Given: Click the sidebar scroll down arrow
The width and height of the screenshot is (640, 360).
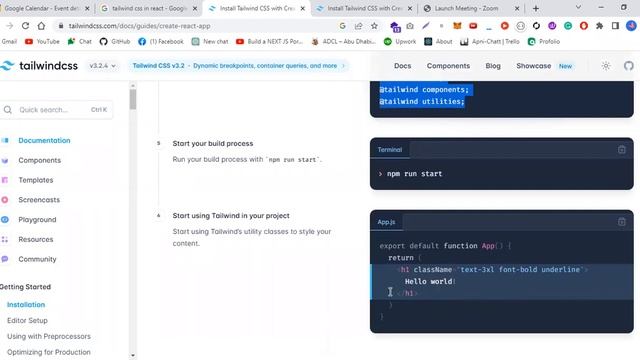Looking at the screenshot, I should point(133,356).
